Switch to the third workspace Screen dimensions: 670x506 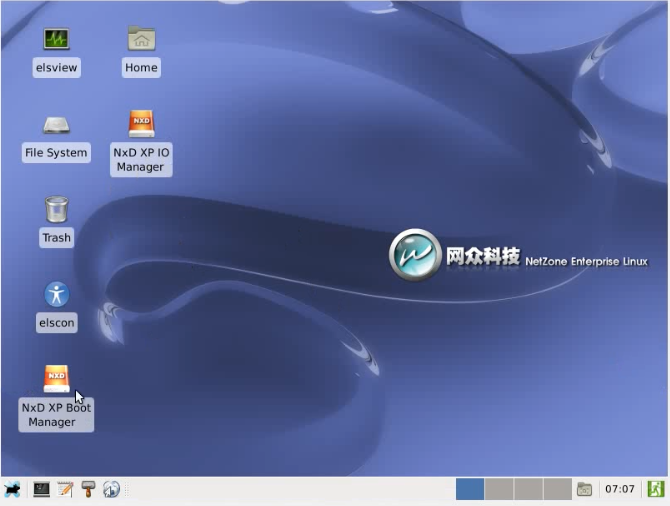coord(529,489)
